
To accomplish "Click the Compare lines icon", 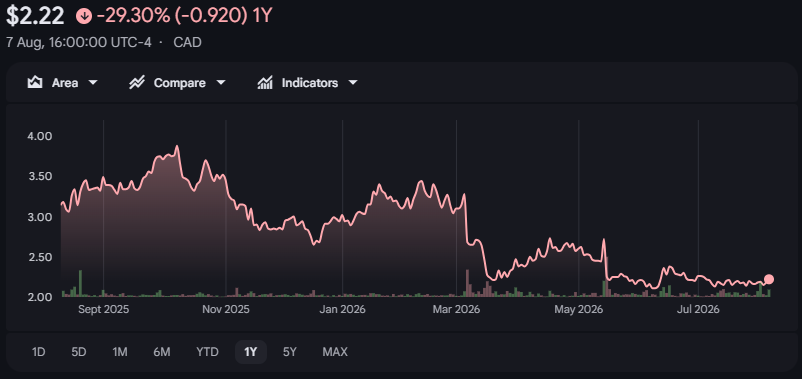I will tap(137, 82).
